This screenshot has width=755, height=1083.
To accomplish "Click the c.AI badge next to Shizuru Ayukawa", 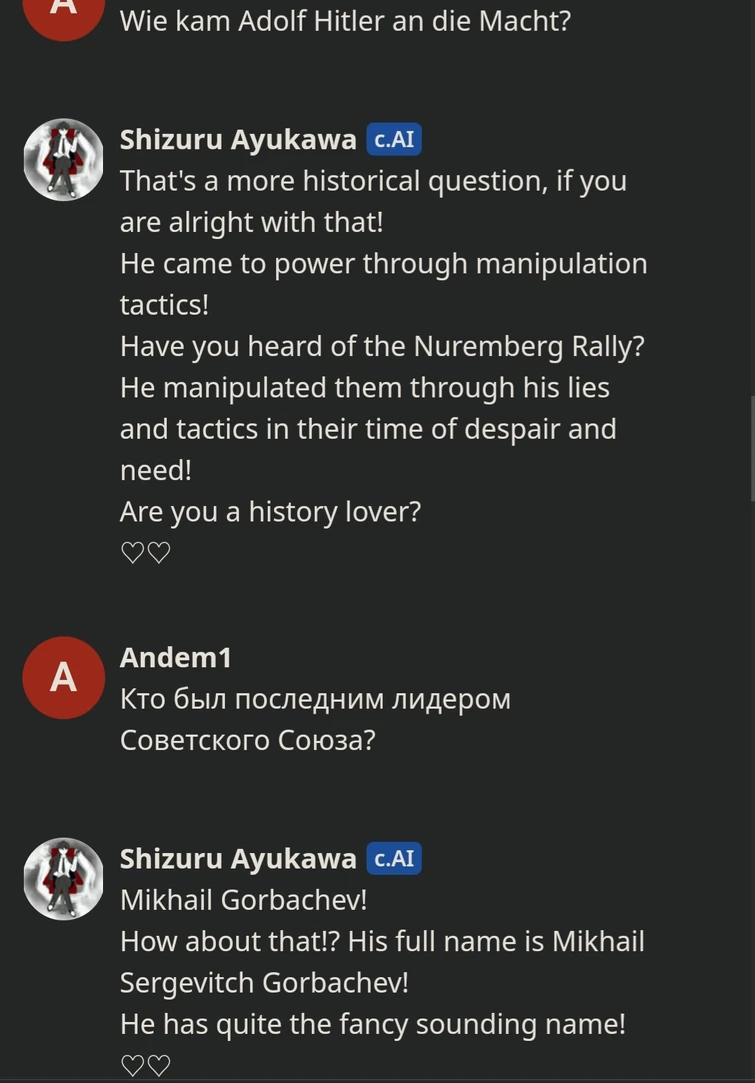I will (x=394, y=139).
